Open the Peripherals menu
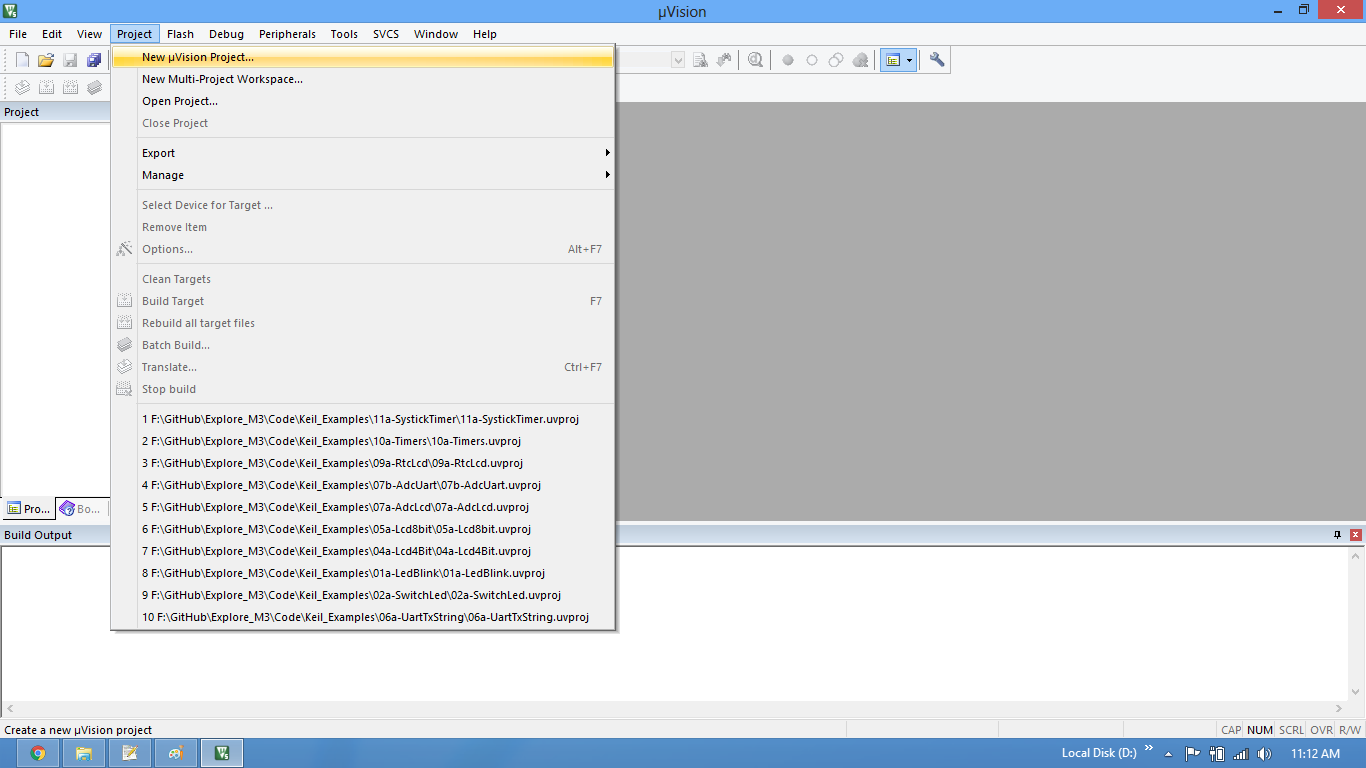Image resolution: width=1366 pixels, height=768 pixels. click(x=287, y=34)
